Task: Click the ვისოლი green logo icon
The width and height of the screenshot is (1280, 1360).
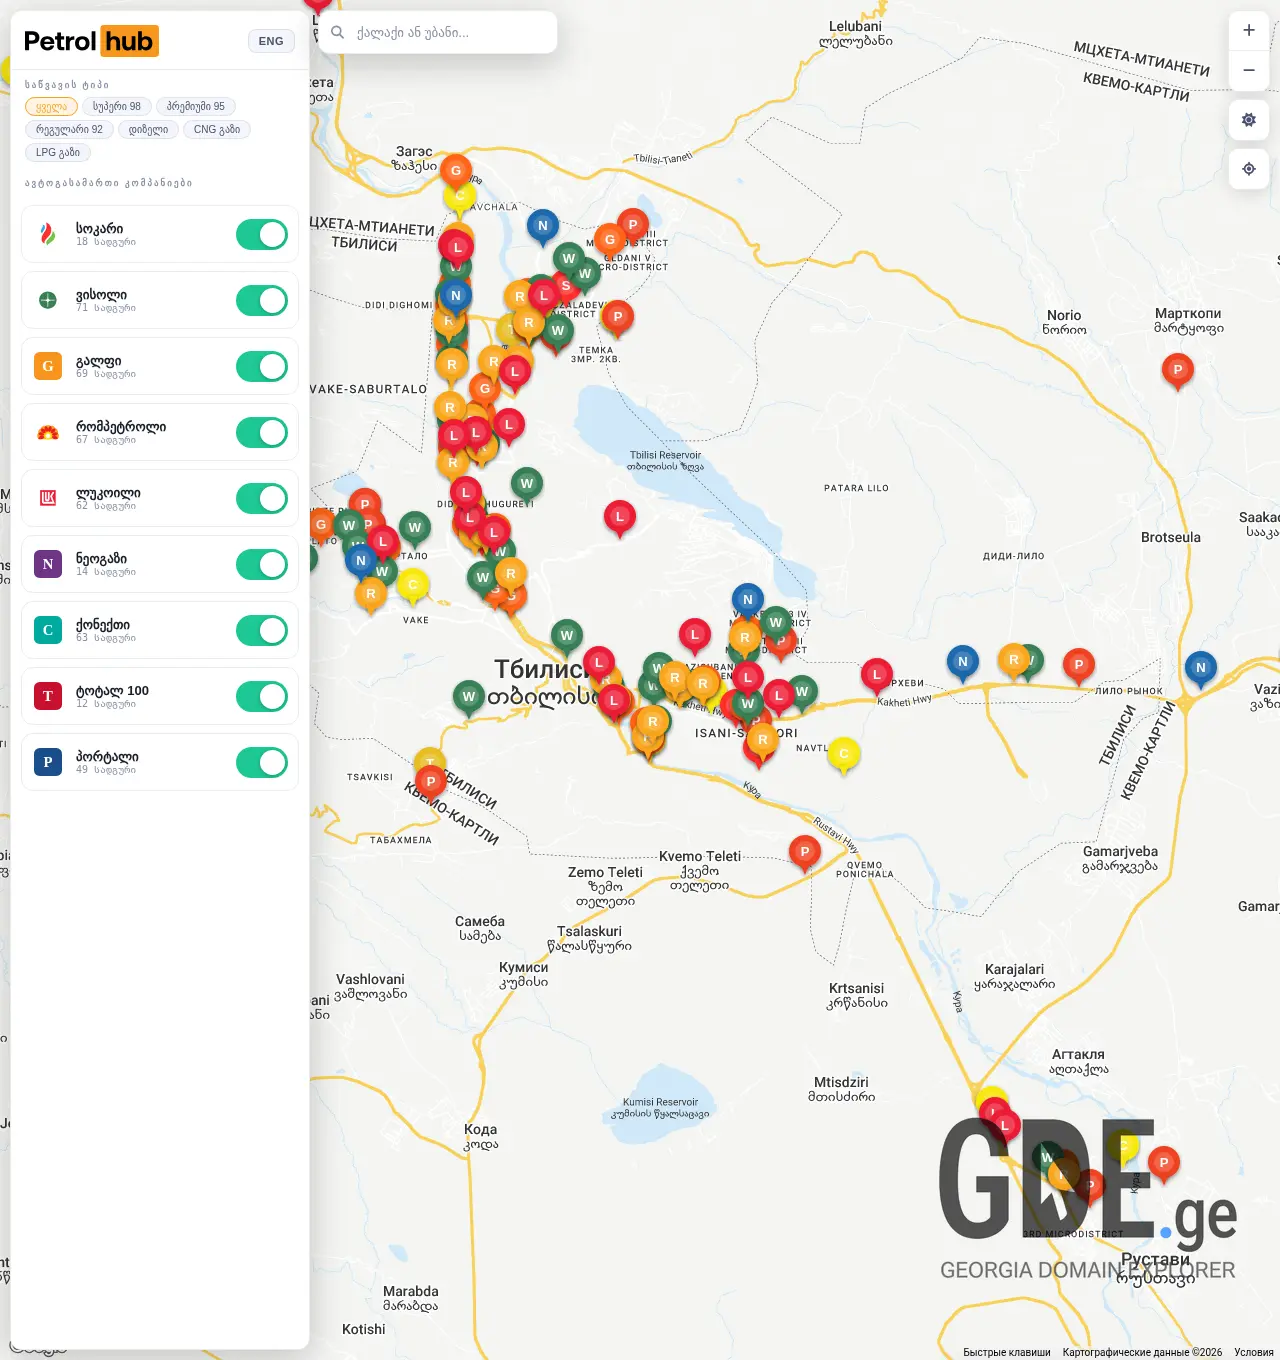Action: 48,301
